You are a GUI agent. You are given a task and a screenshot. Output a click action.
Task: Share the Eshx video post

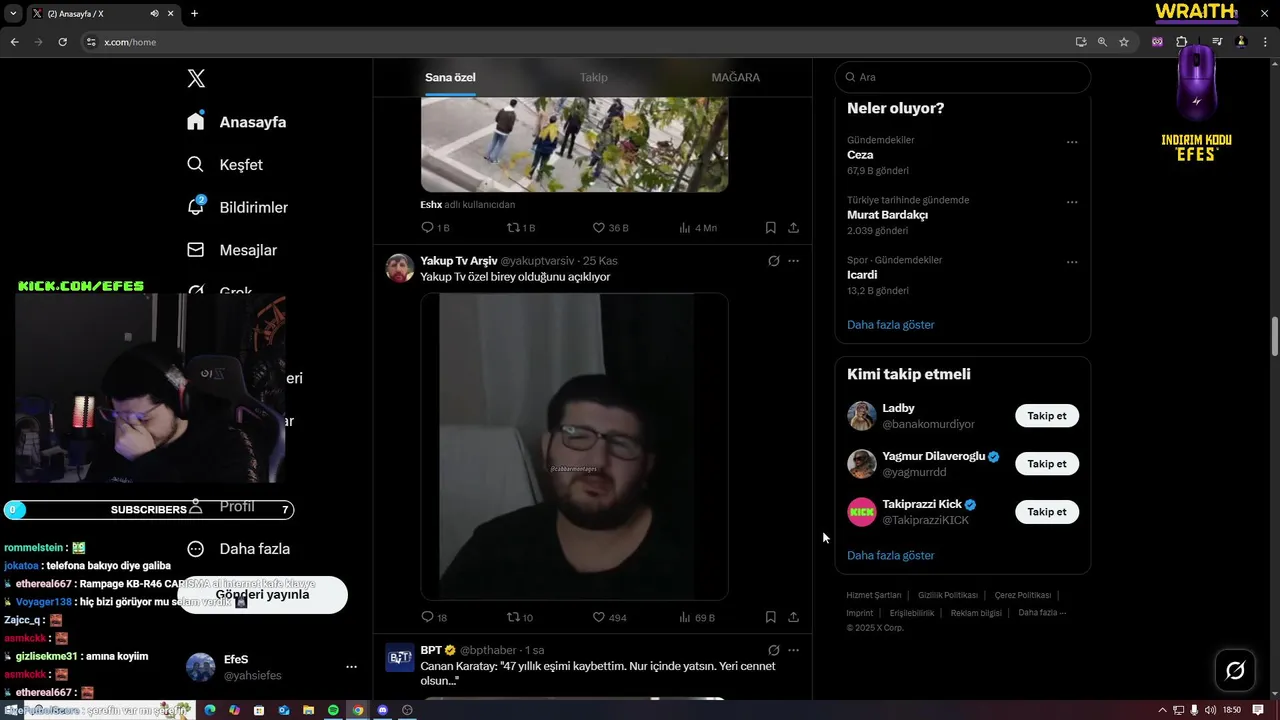click(x=793, y=228)
